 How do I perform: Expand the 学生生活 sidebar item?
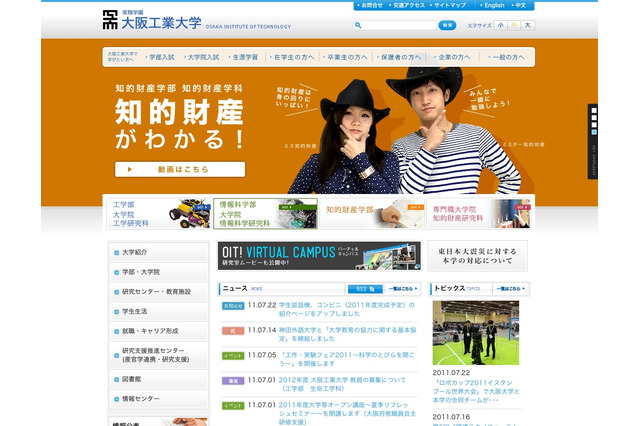(x=159, y=311)
